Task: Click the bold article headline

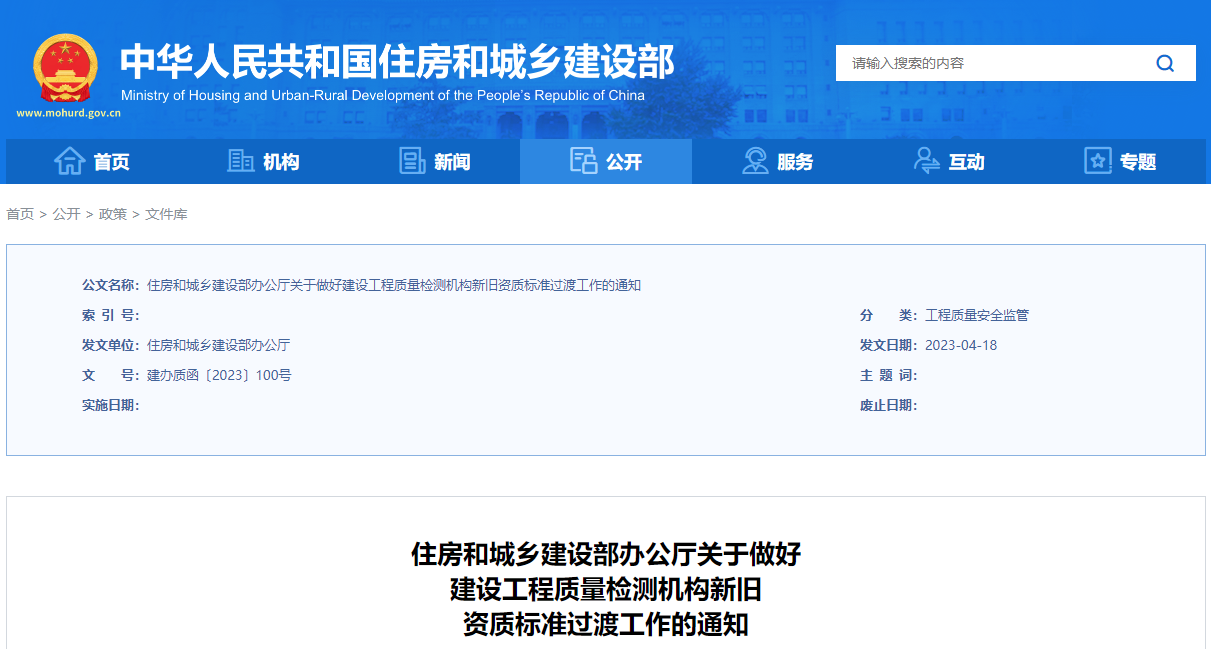Action: coord(606,589)
